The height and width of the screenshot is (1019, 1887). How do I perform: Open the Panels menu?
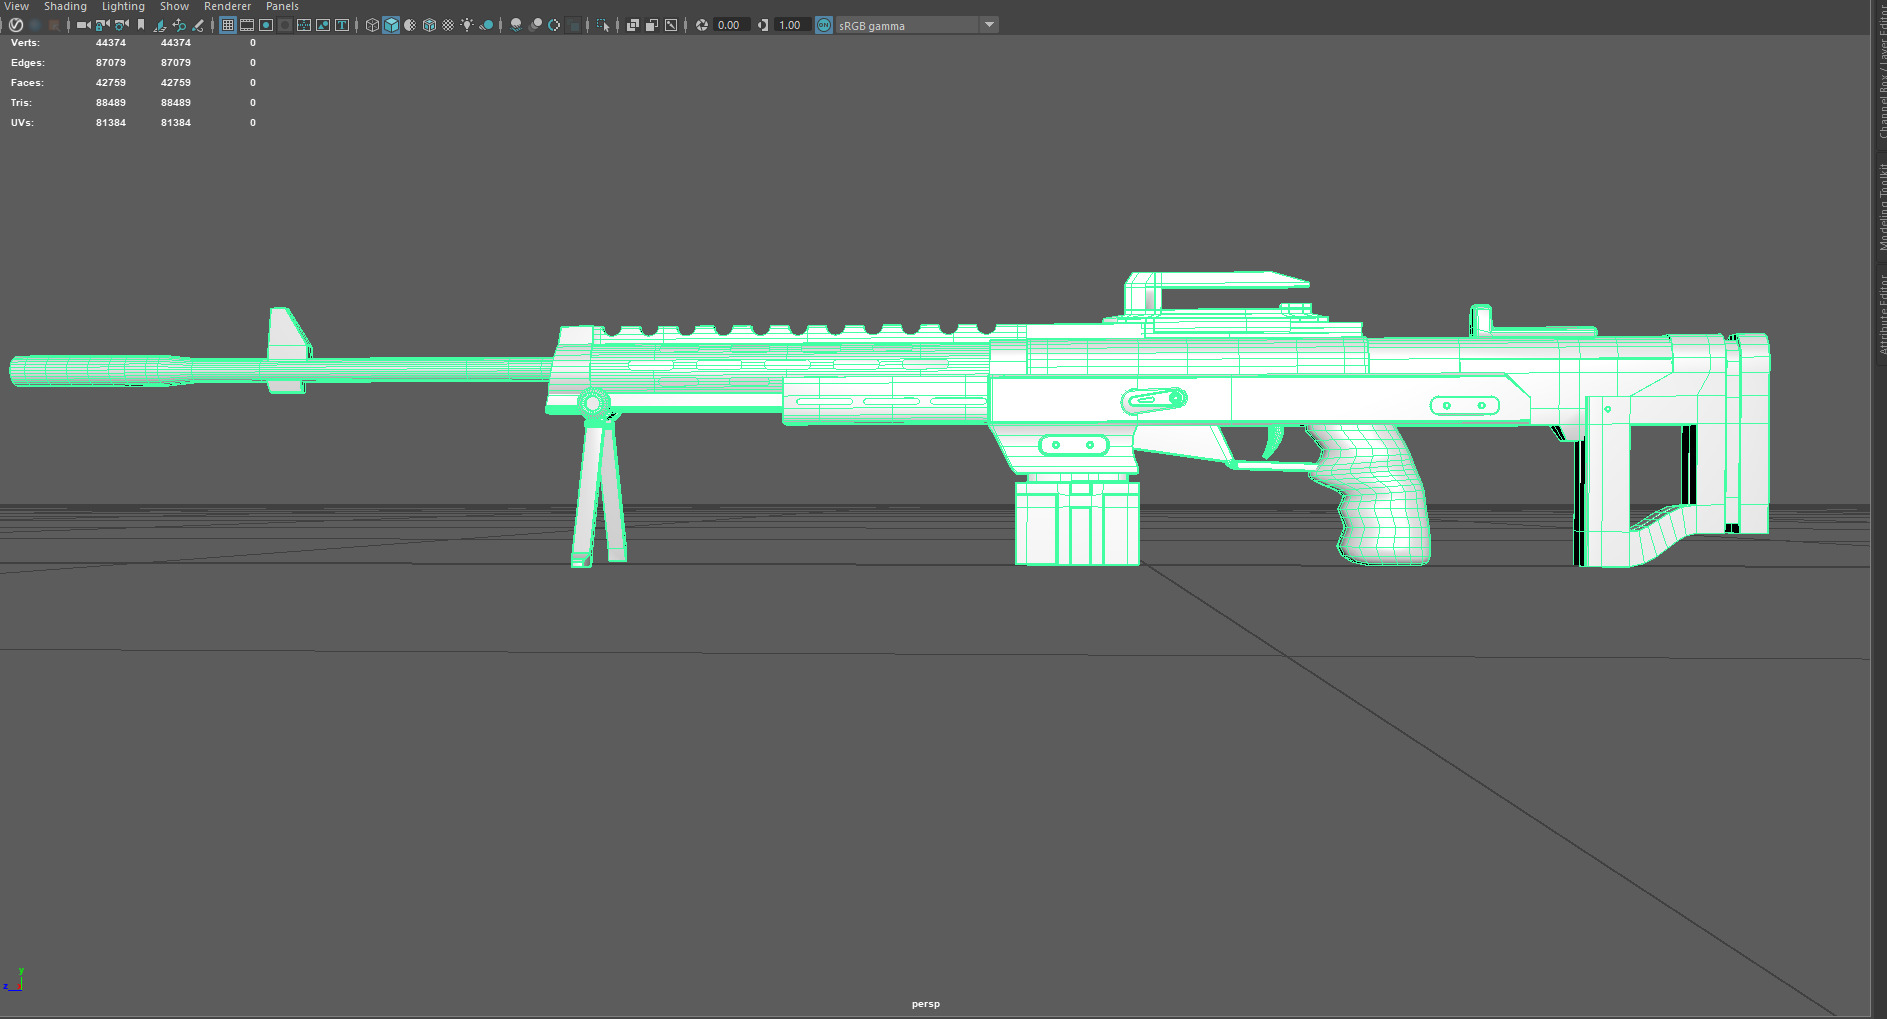(x=282, y=6)
